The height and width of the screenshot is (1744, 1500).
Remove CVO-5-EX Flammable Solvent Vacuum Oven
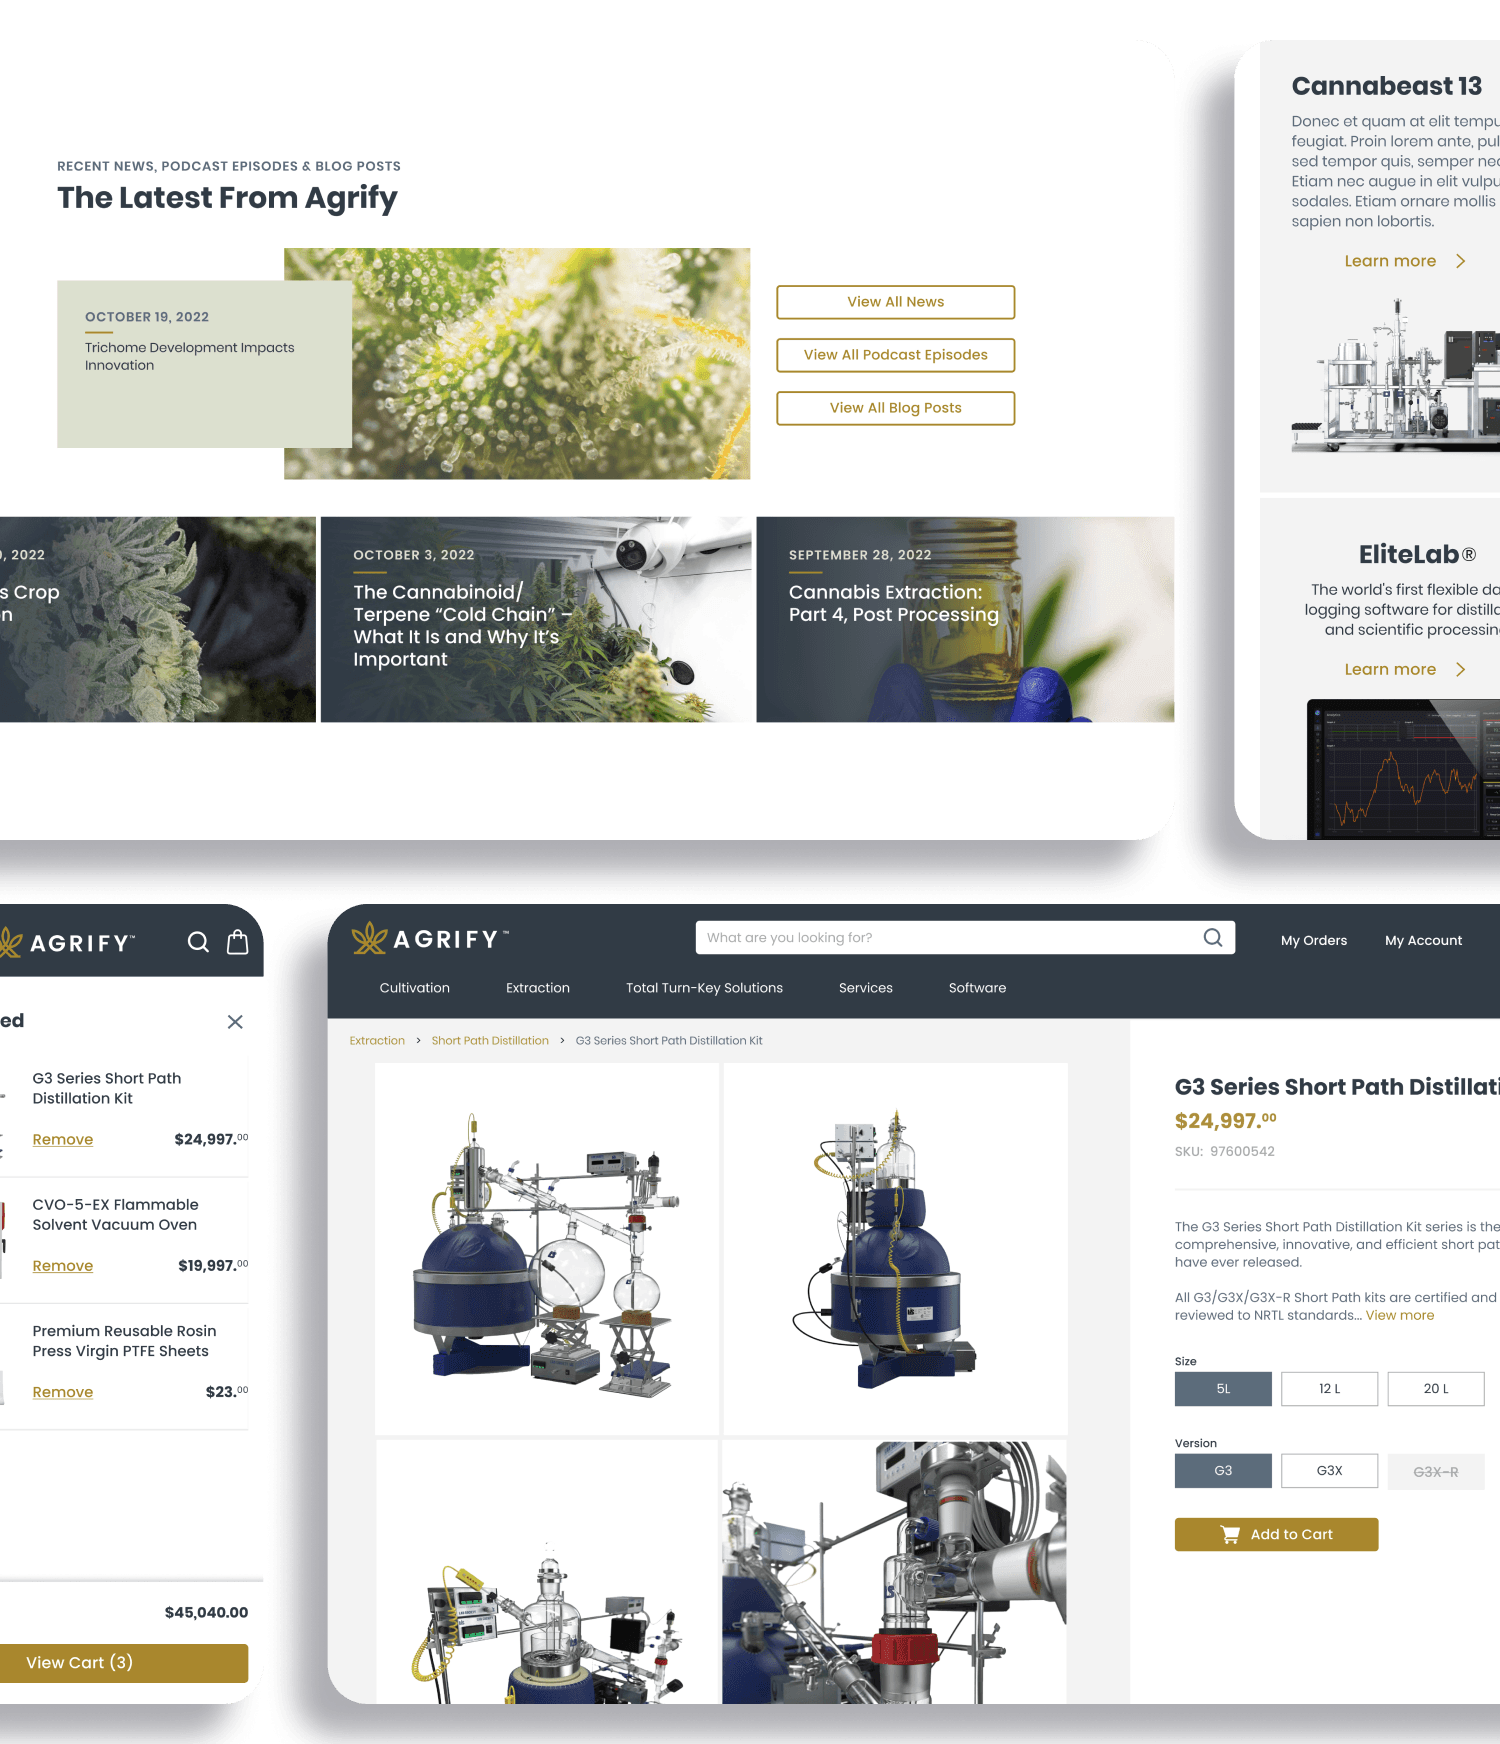coord(63,1266)
